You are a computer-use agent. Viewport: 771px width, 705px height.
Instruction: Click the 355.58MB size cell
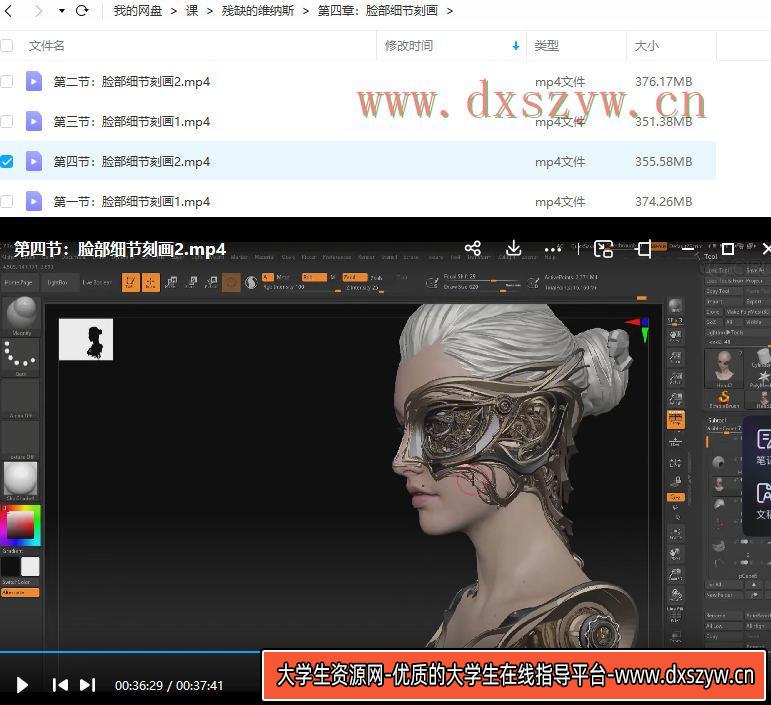663,162
